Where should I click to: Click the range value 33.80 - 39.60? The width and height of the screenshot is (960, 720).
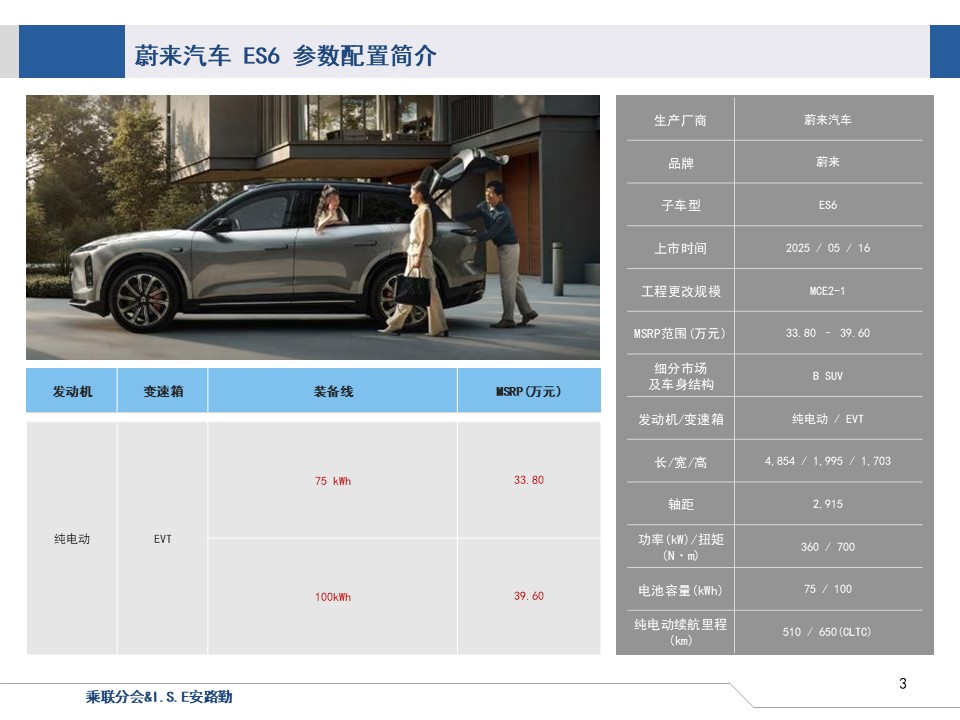point(828,333)
